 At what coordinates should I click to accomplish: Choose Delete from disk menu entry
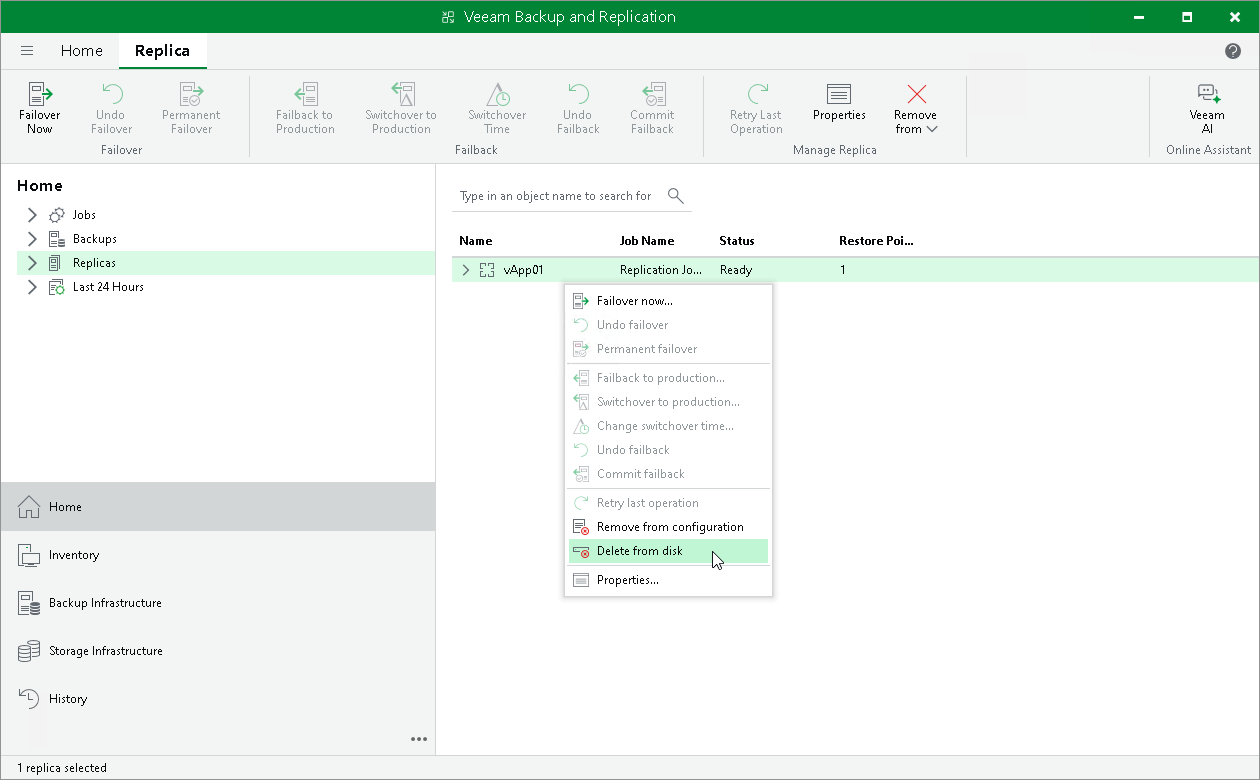(x=668, y=551)
